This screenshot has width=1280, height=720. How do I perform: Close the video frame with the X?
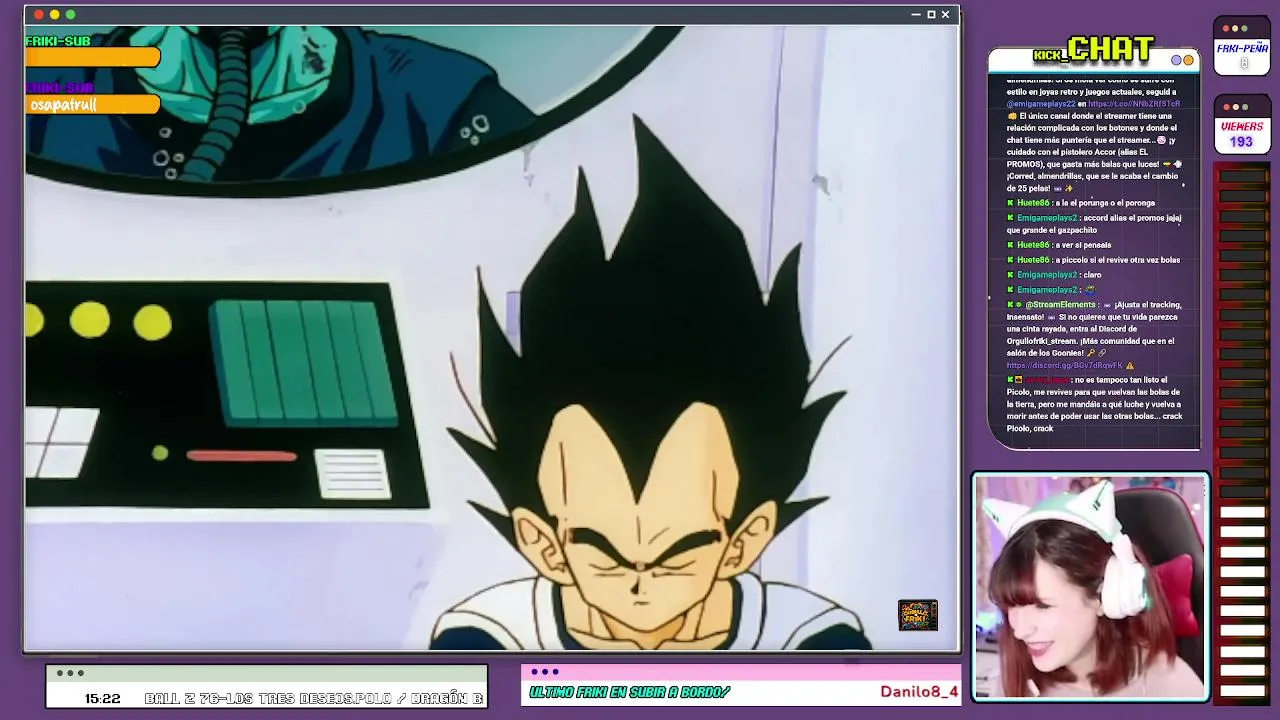pos(945,14)
